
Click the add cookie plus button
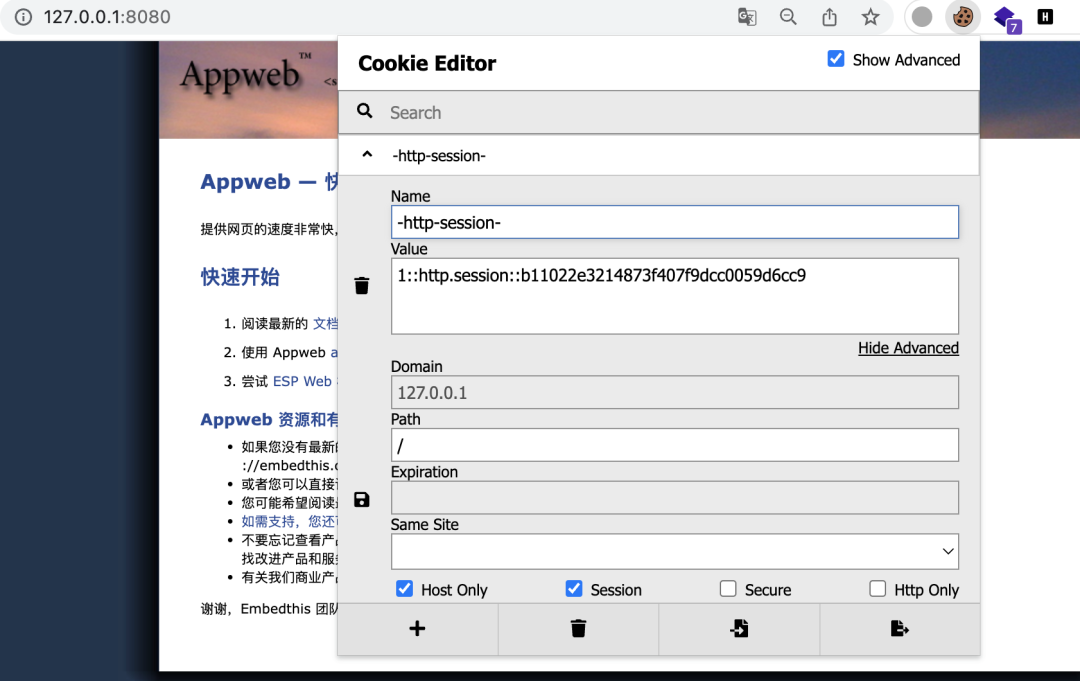click(x=417, y=629)
